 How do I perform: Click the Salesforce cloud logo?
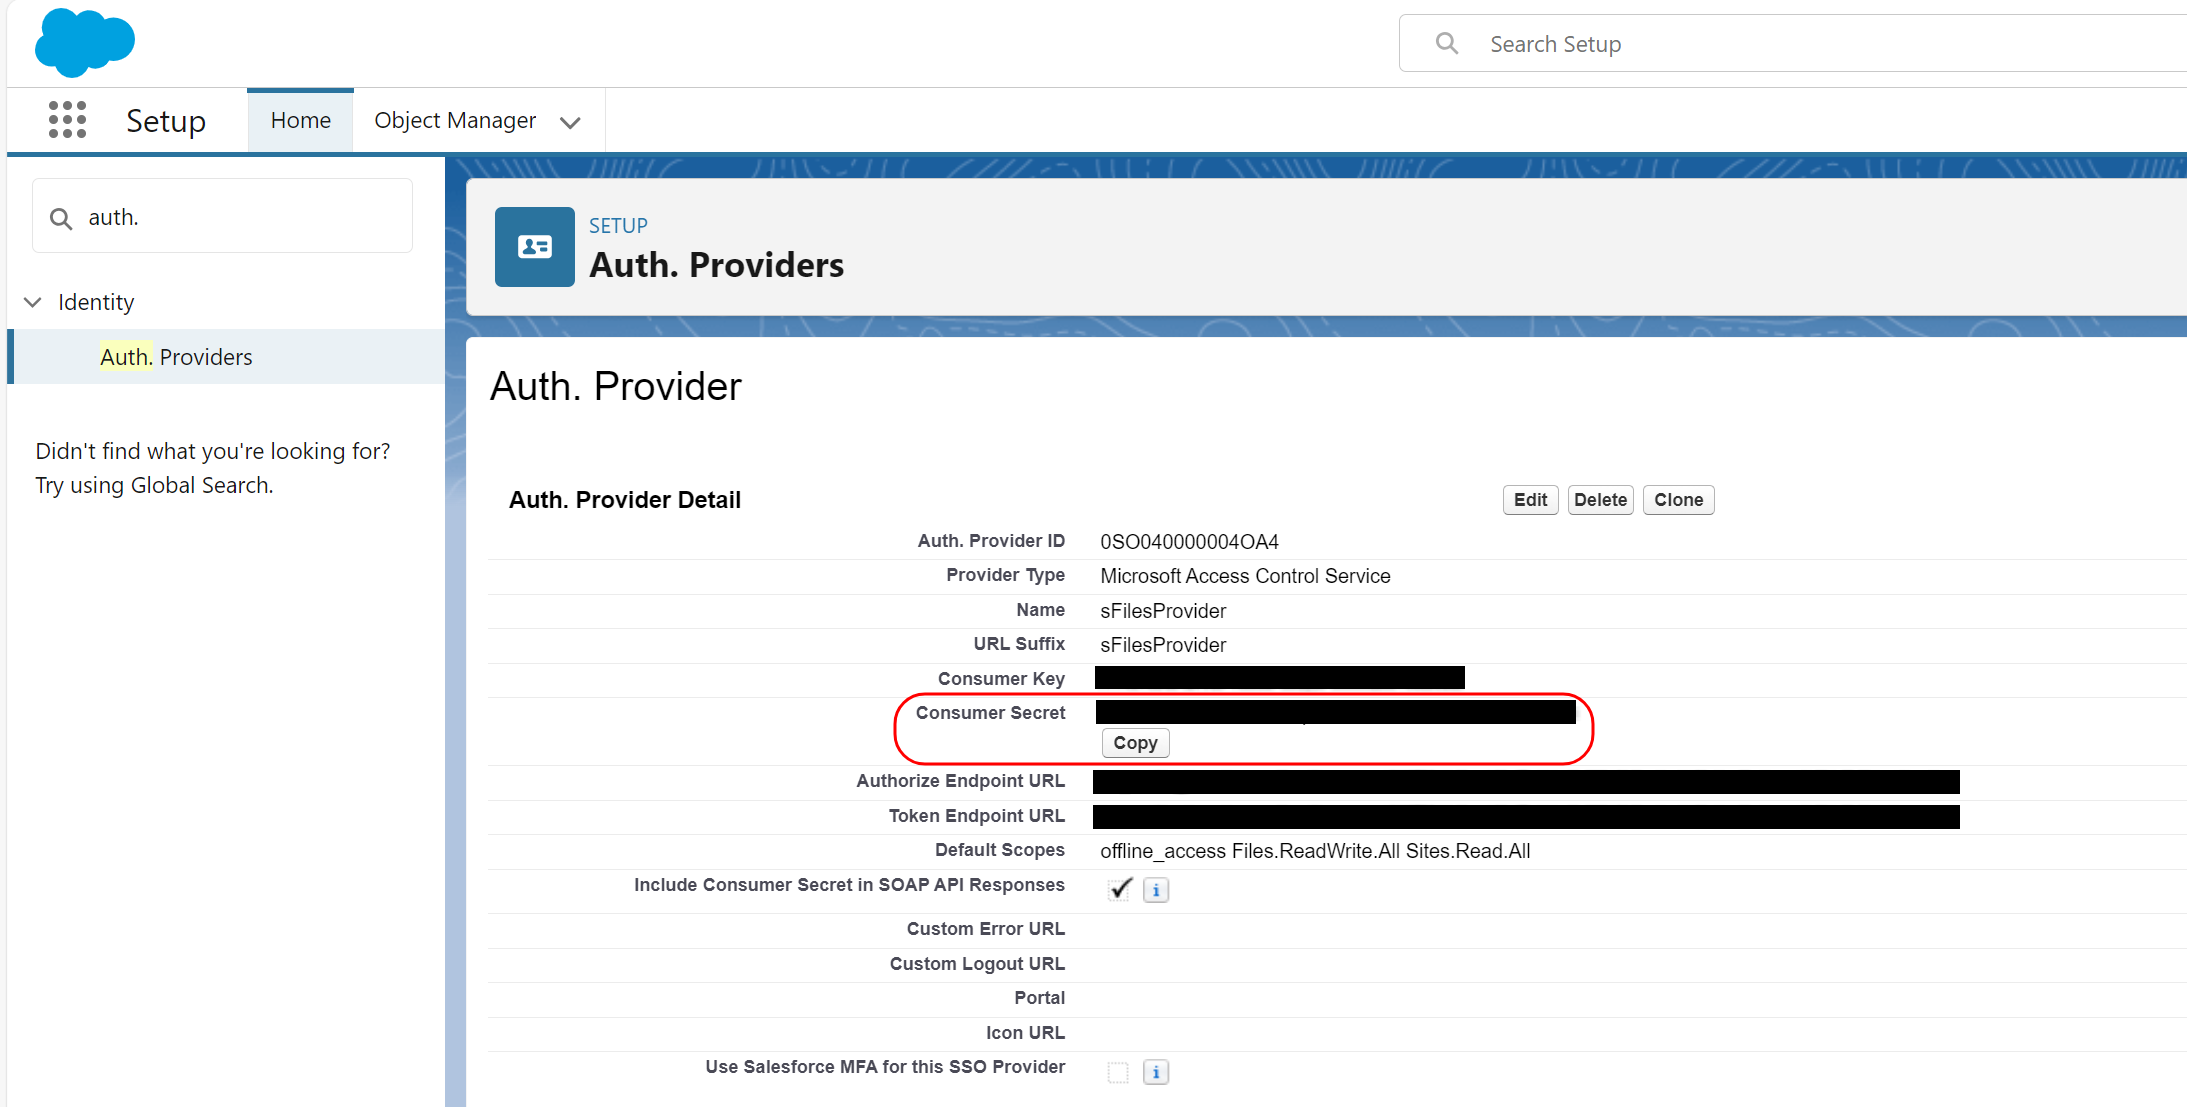click(85, 43)
